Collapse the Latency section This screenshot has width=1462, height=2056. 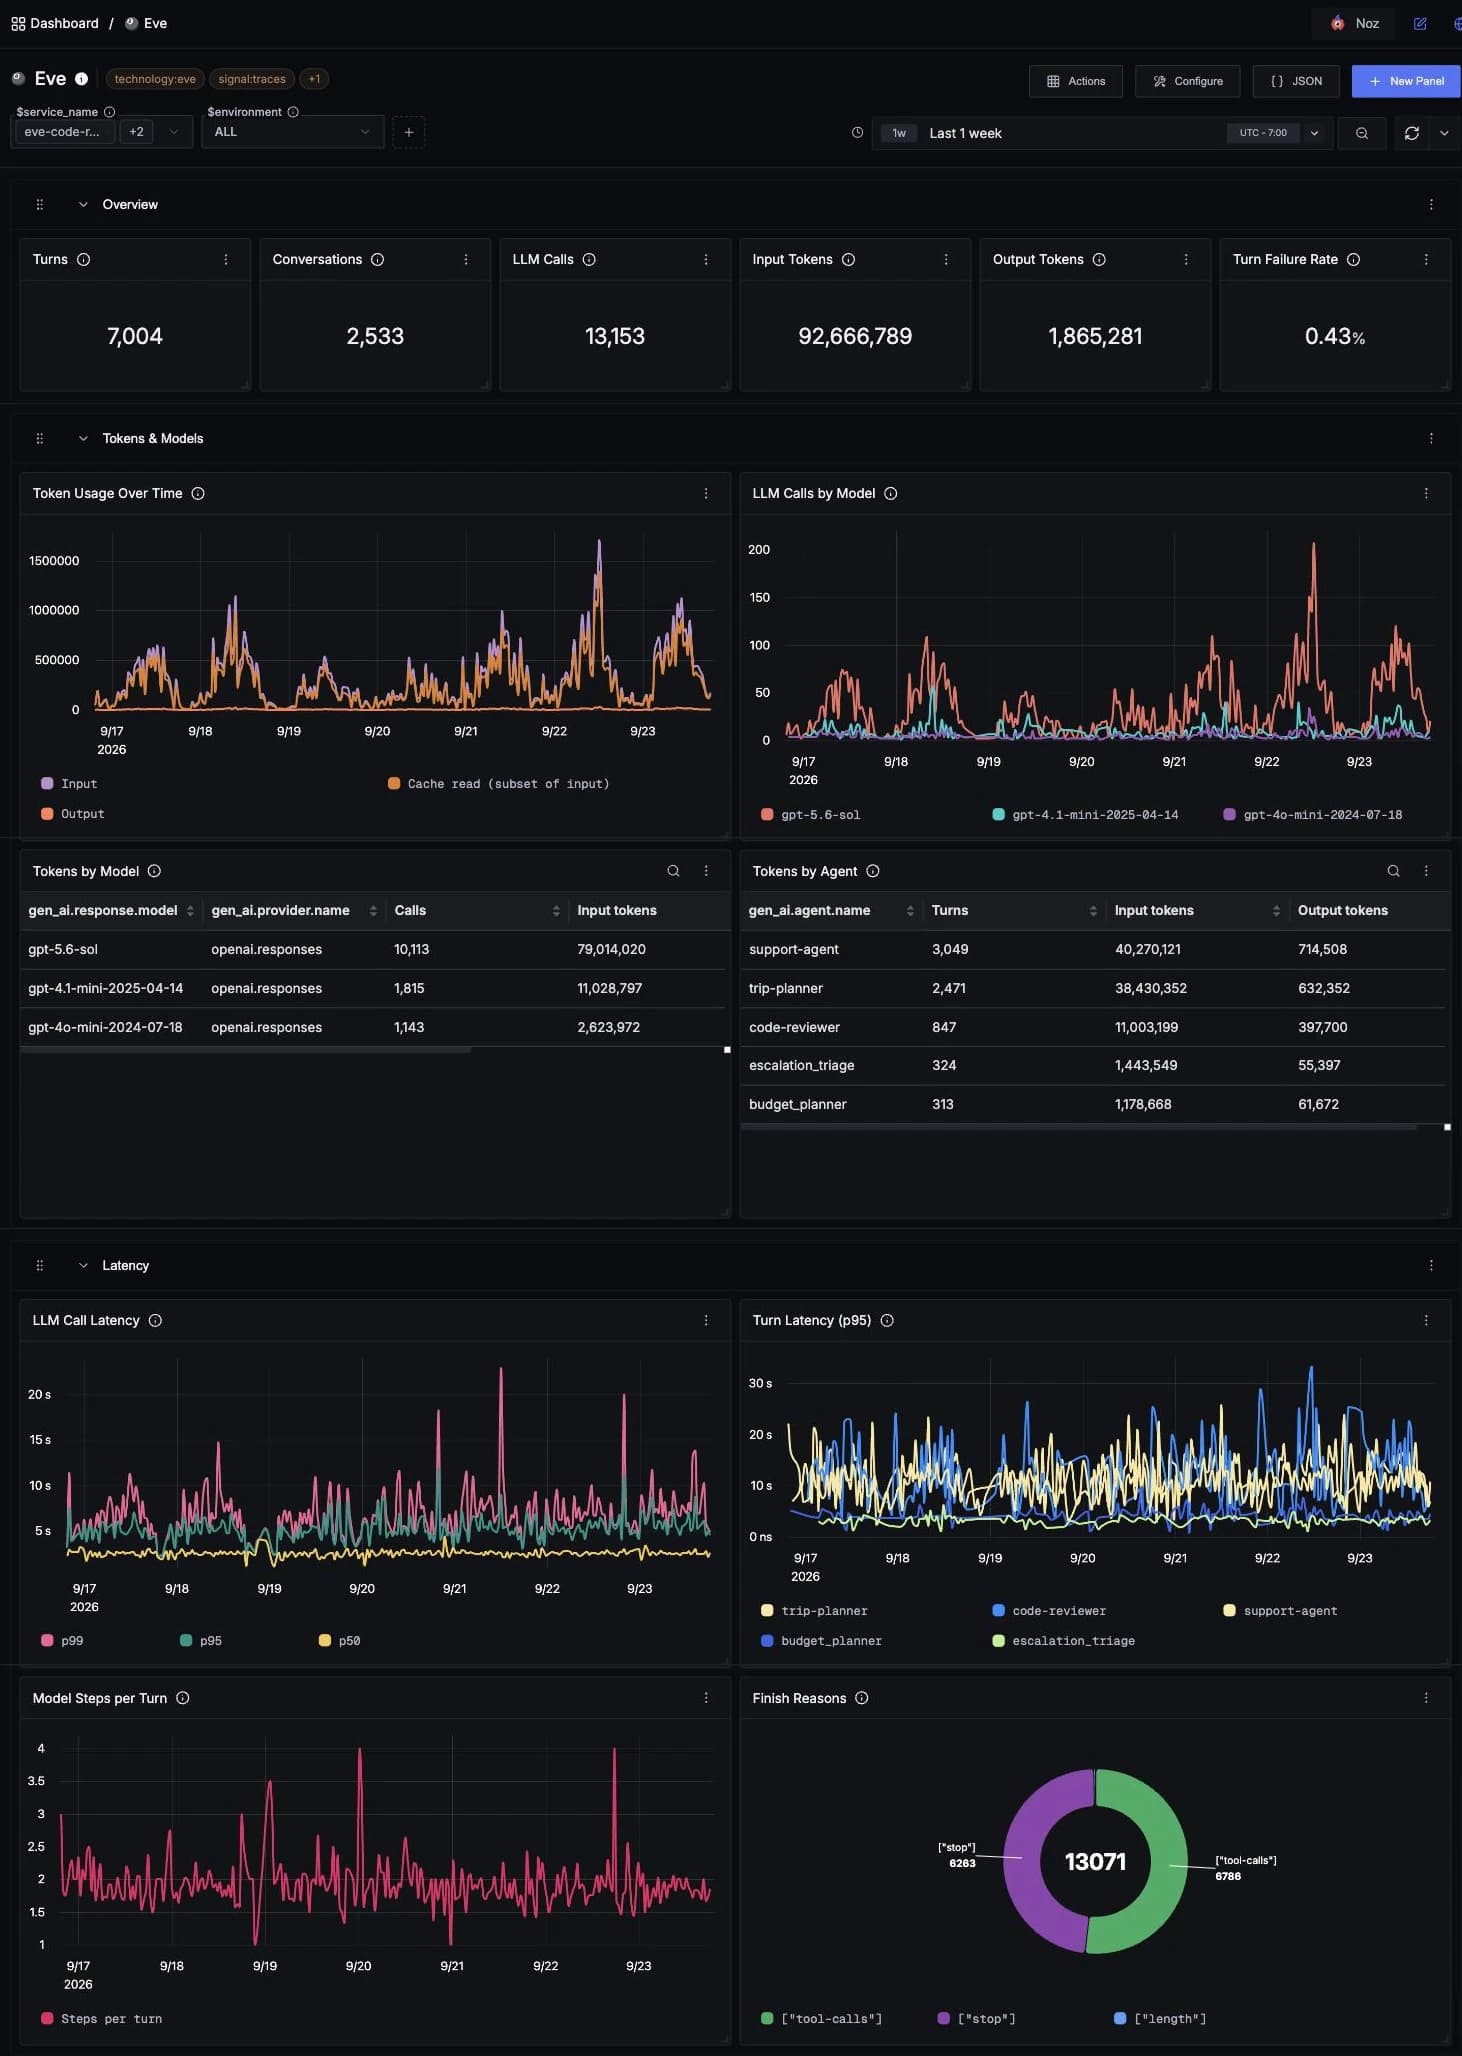(x=83, y=1265)
